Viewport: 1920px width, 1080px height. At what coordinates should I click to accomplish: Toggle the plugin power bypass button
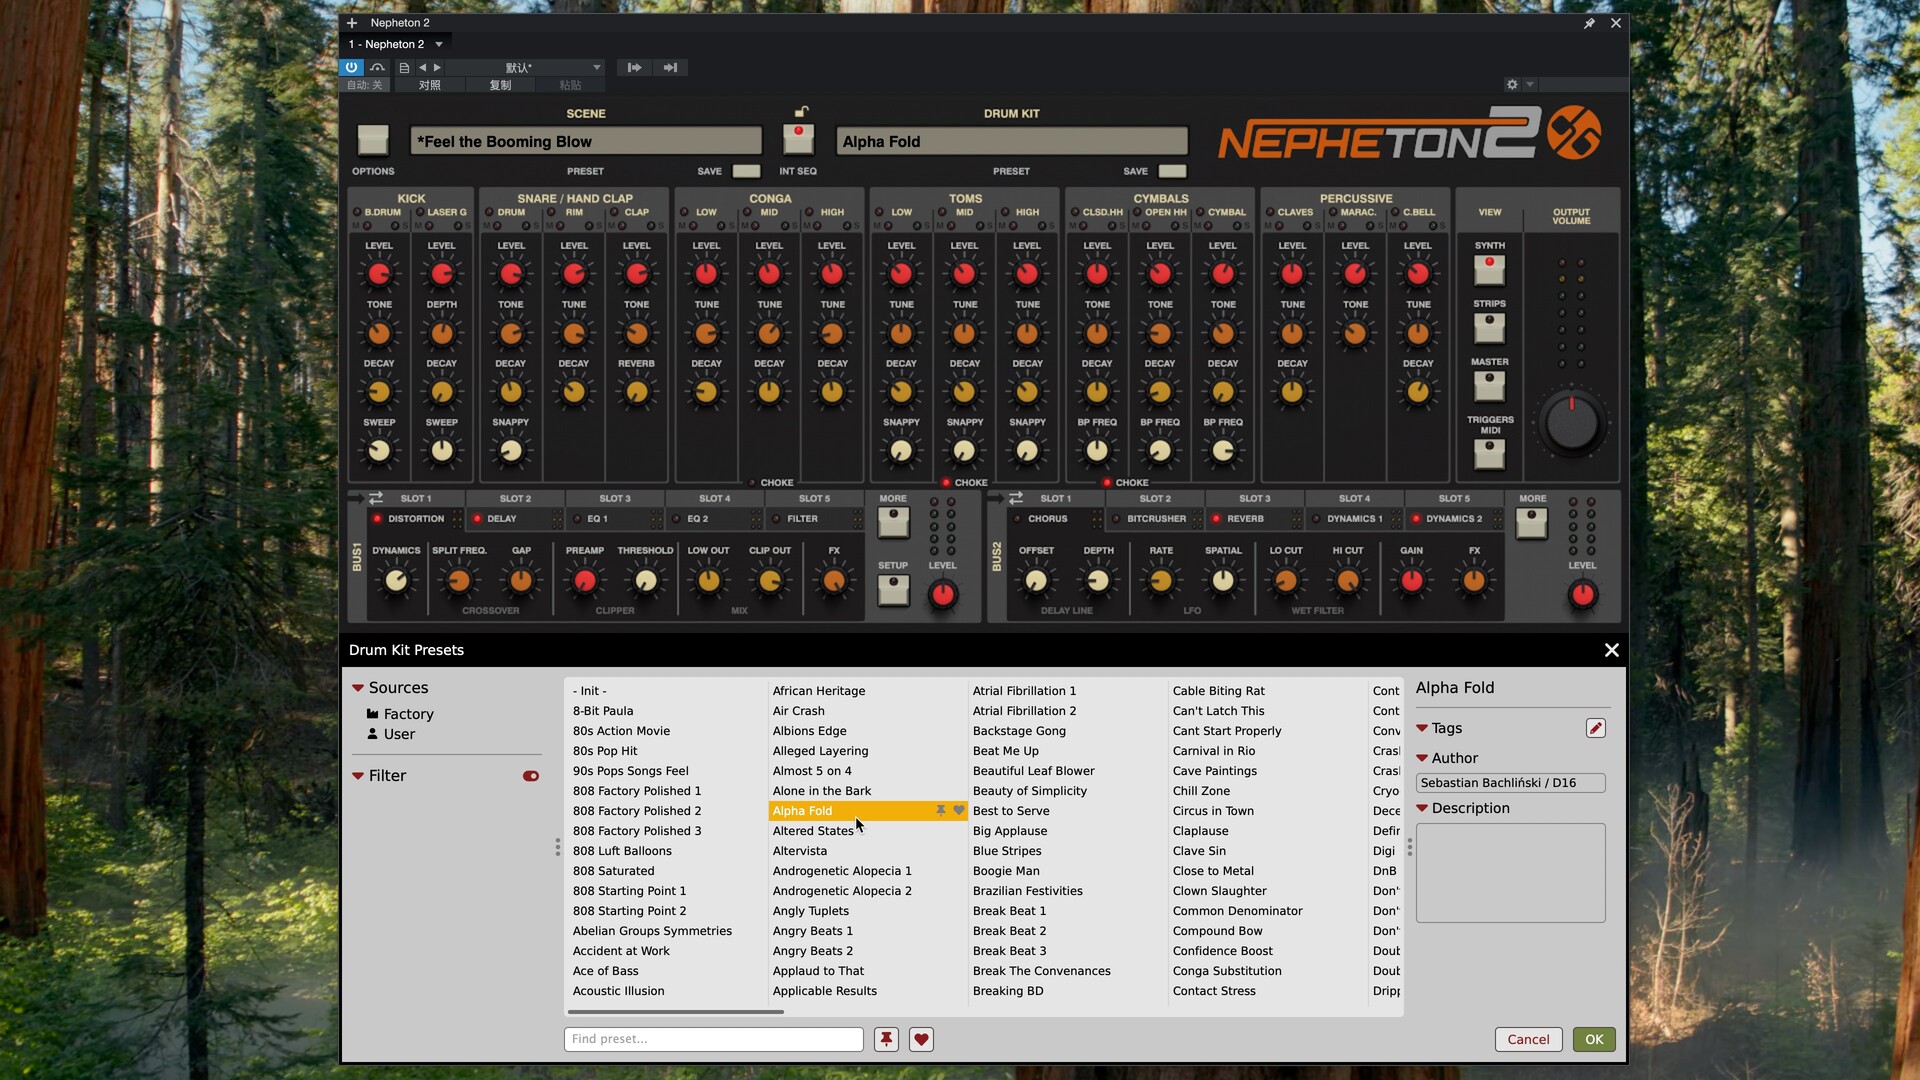click(x=351, y=67)
